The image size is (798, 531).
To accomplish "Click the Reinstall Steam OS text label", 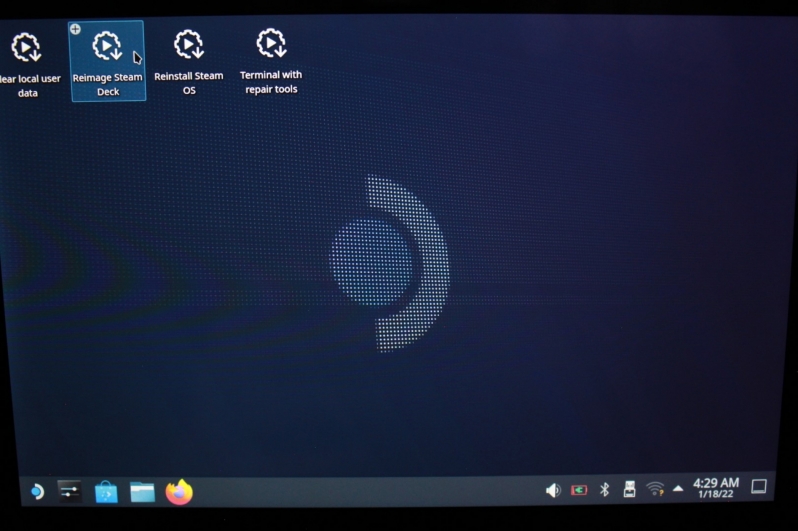I will pyautogui.click(x=189, y=83).
